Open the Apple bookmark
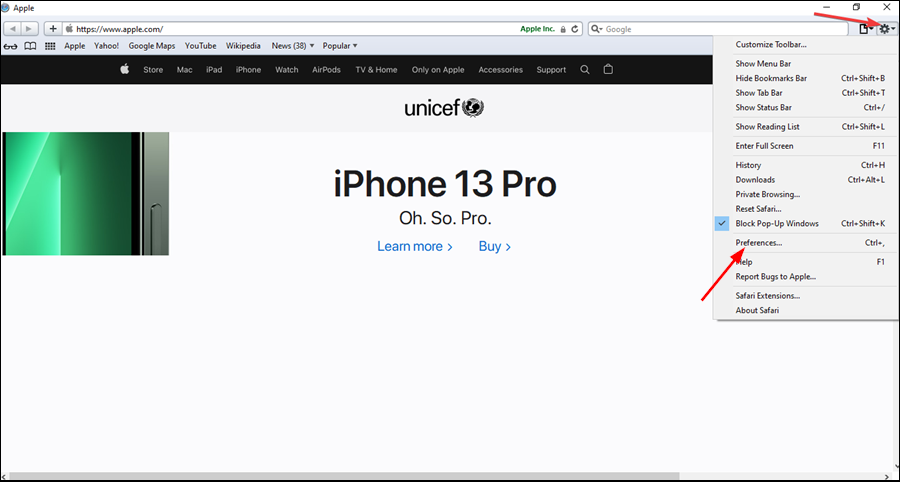This screenshot has width=900, height=482. click(x=75, y=46)
